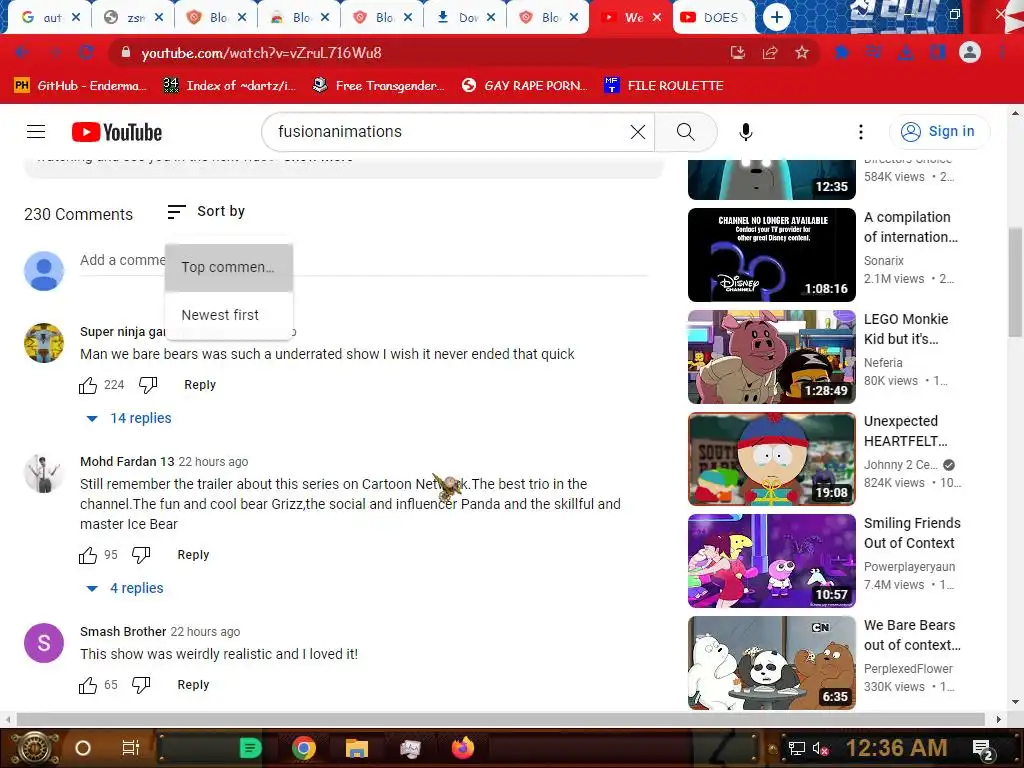Reply to Super ninja gamer's comment
The image size is (1024, 768).
pyautogui.click(x=200, y=385)
